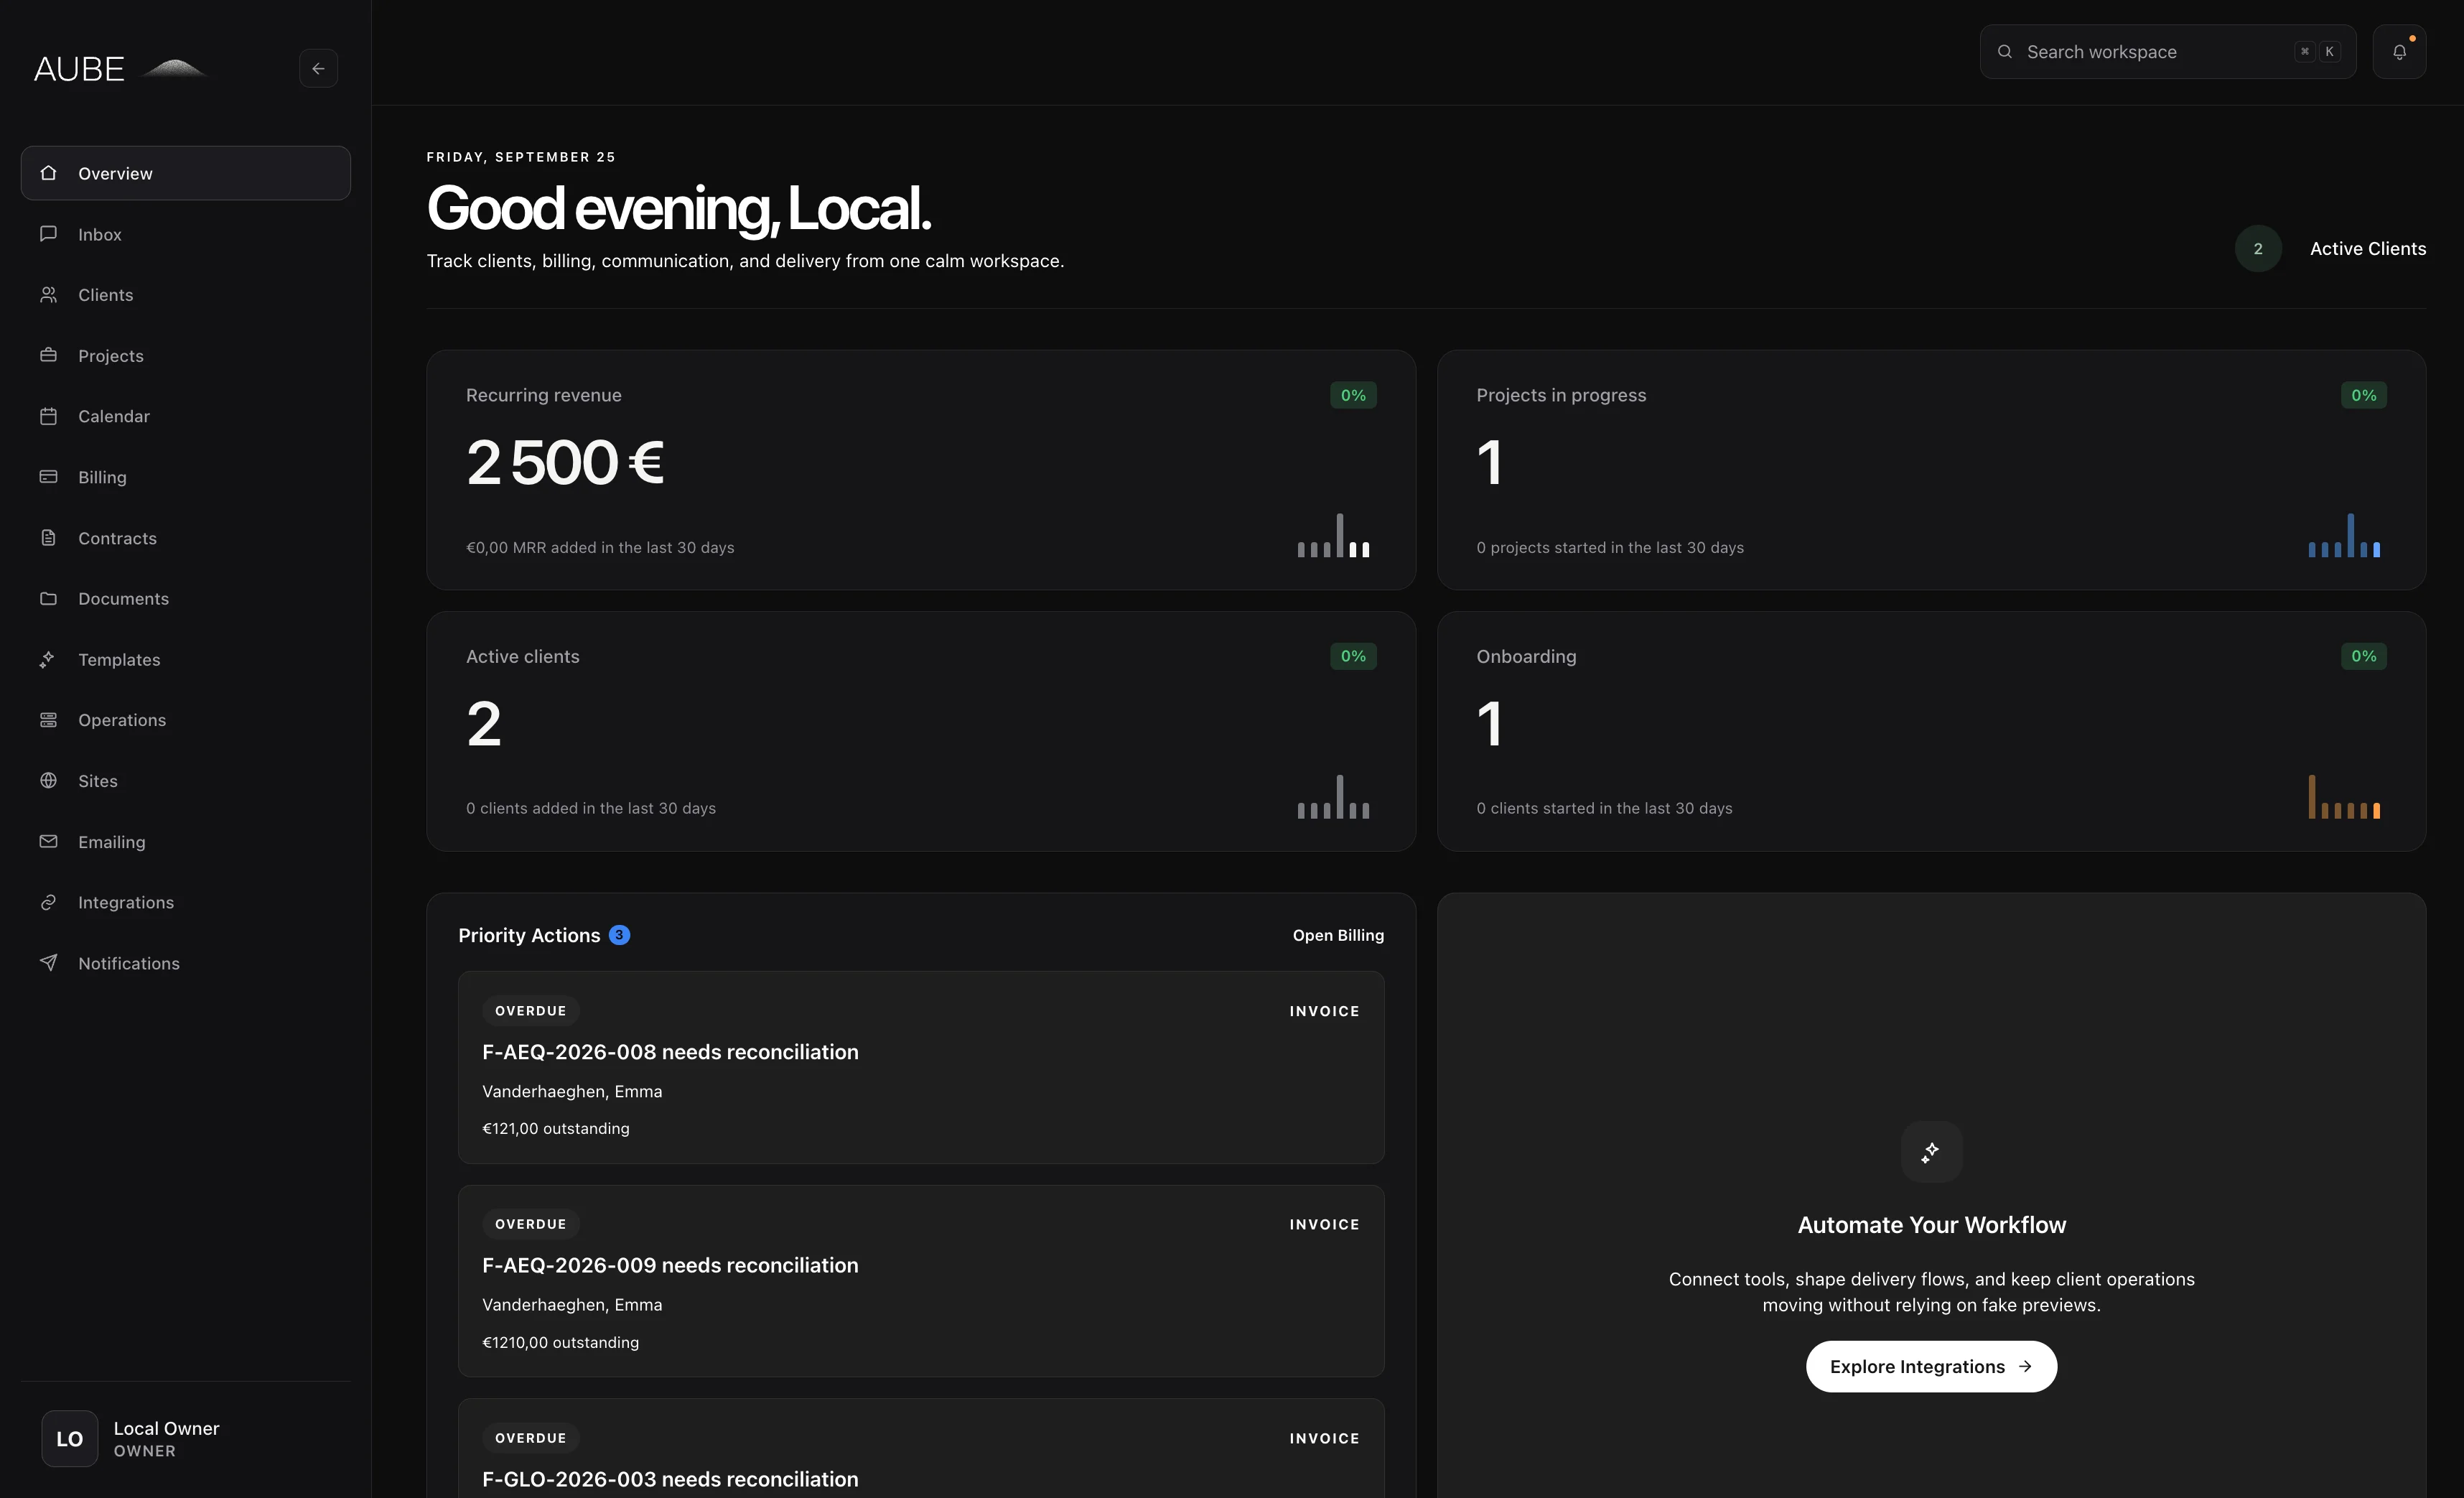The image size is (2464, 1498).
Task: Open the notifications bell
Action: click(2399, 52)
